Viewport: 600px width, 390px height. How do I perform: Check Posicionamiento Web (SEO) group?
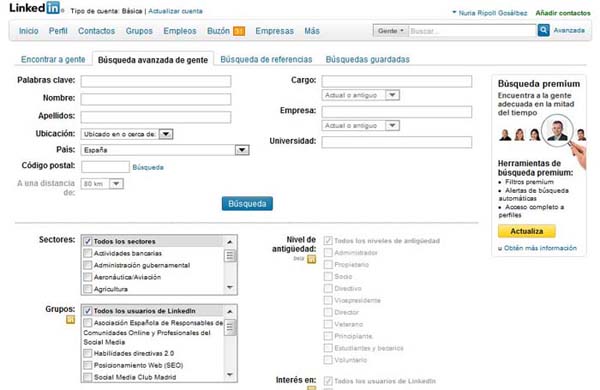click(x=88, y=365)
